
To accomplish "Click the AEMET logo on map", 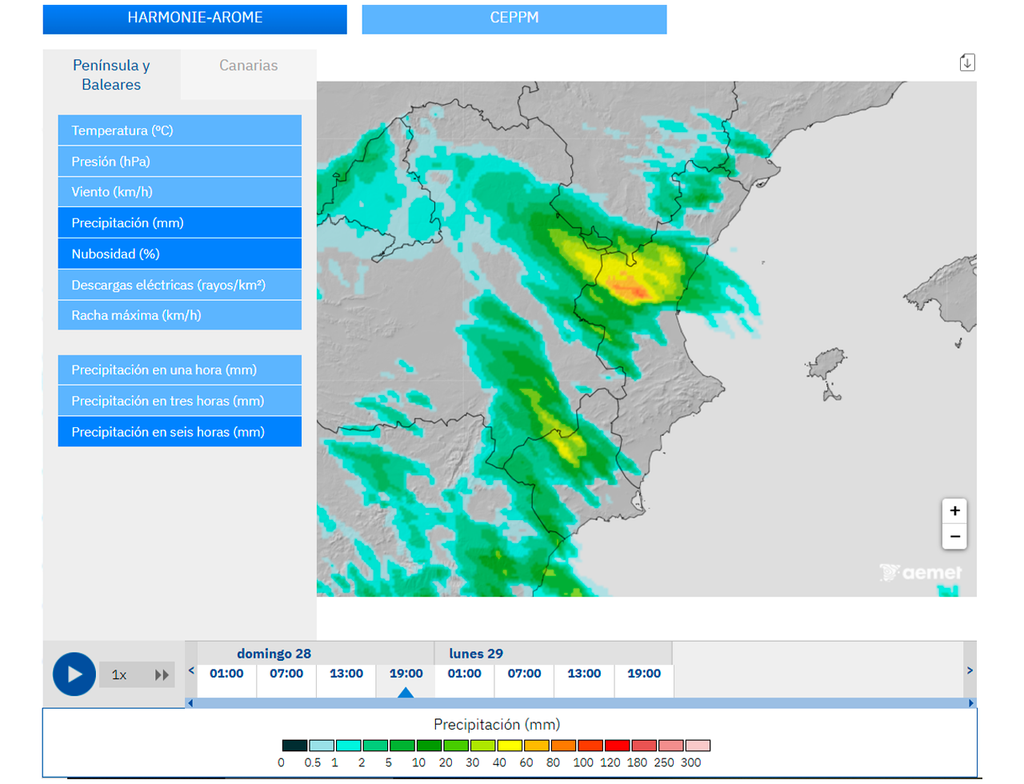I will 920,573.
